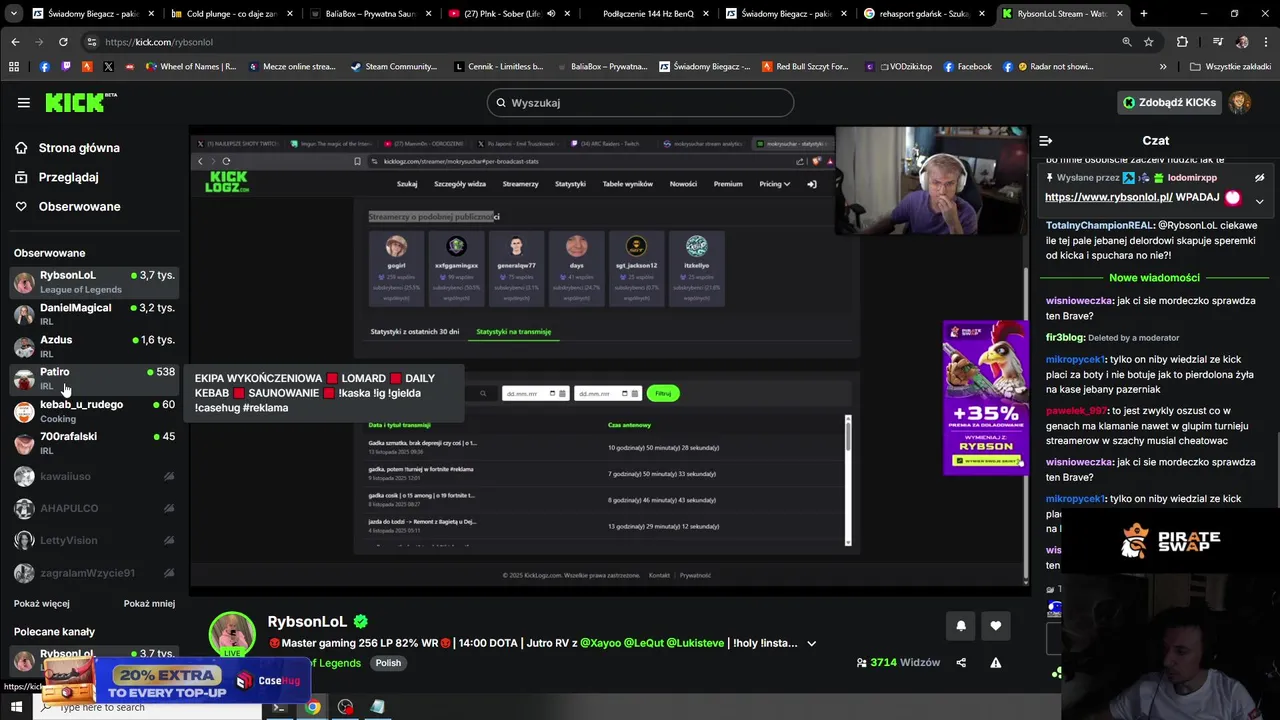1280x720 pixels.
Task: Click Pokaż mniej in sidebar
Action: point(149,604)
